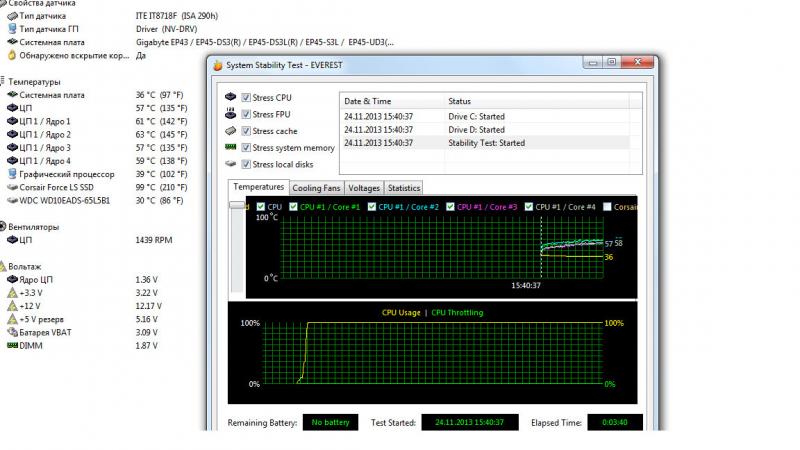Viewport: 800px width, 450px height.
Task: Click the 1439 RPM fan value
Action: (154, 240)
